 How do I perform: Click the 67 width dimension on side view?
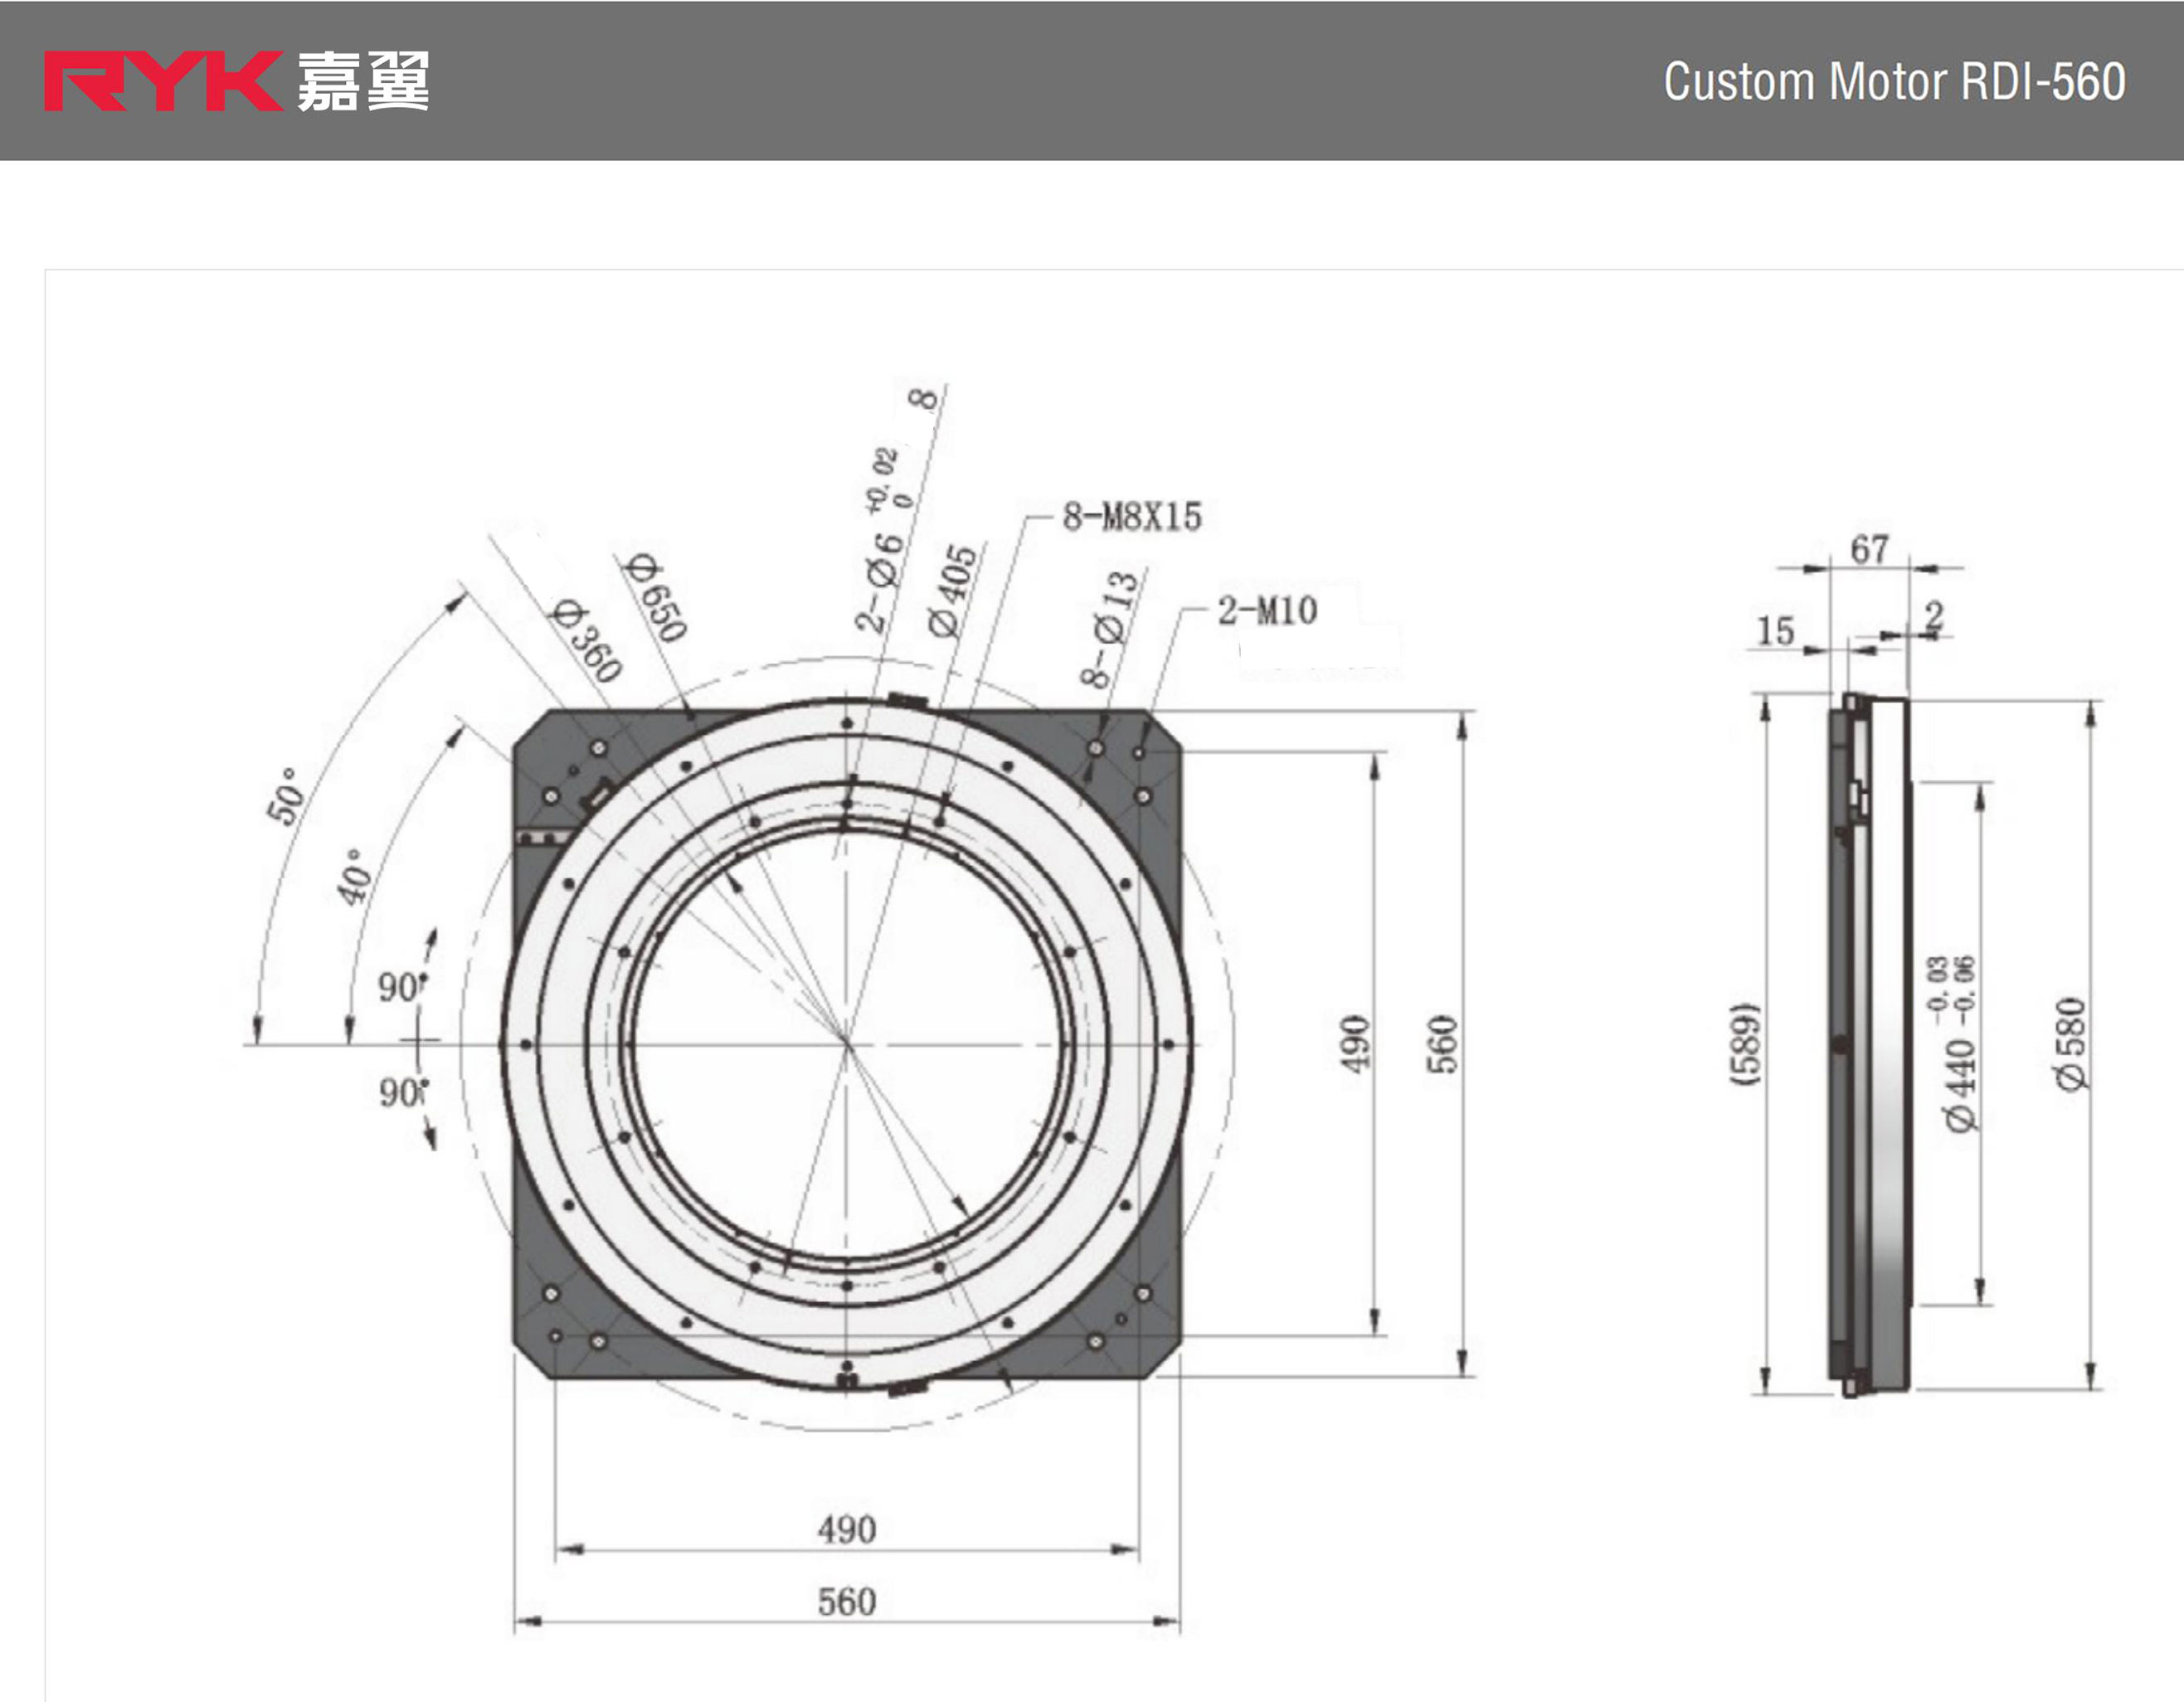[1869, 549]
